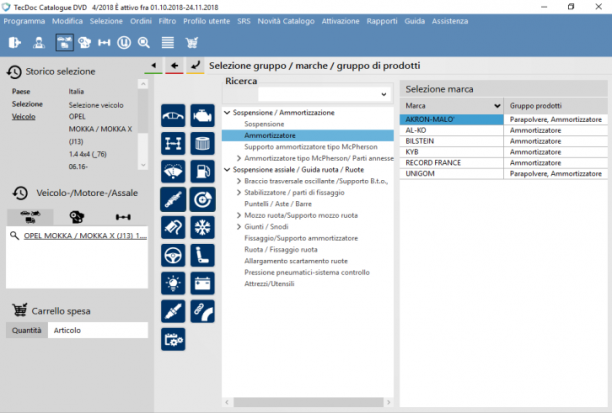The height and width of the screenshot is (413, 612).
Task: Expand Giunti / Snodi node
Action: click(239, 227)
